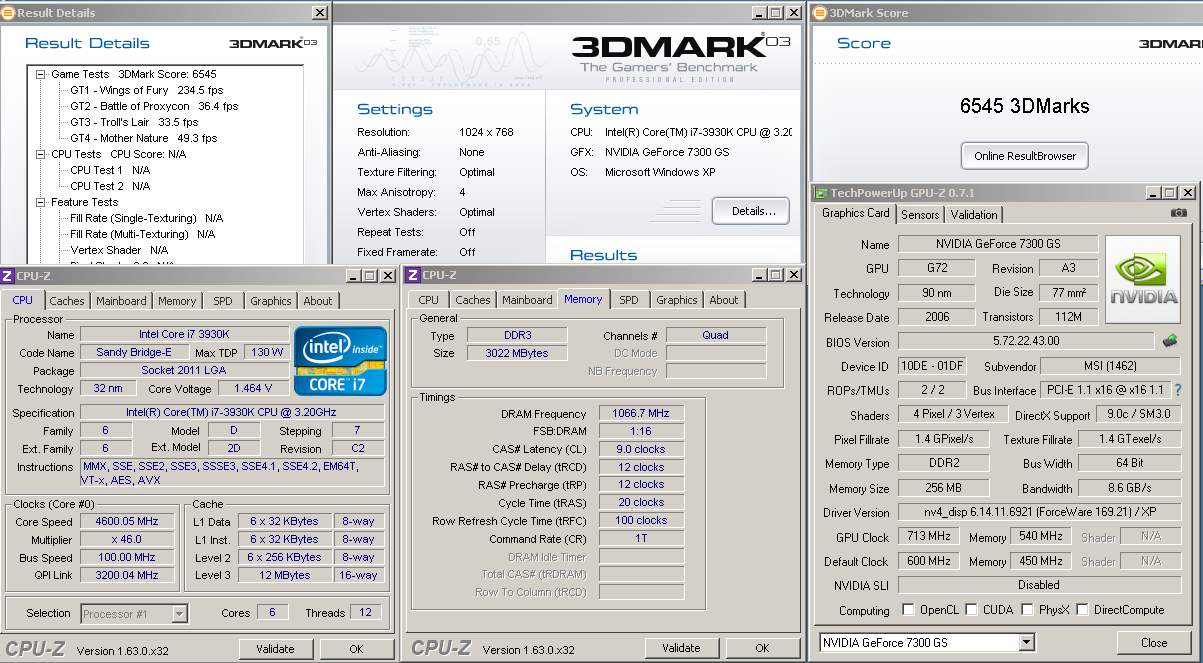Viewport: 1203px width, 663px height.
Task: Click the DRAM Frequency value 1066.7 MHz
Action: 641,414
